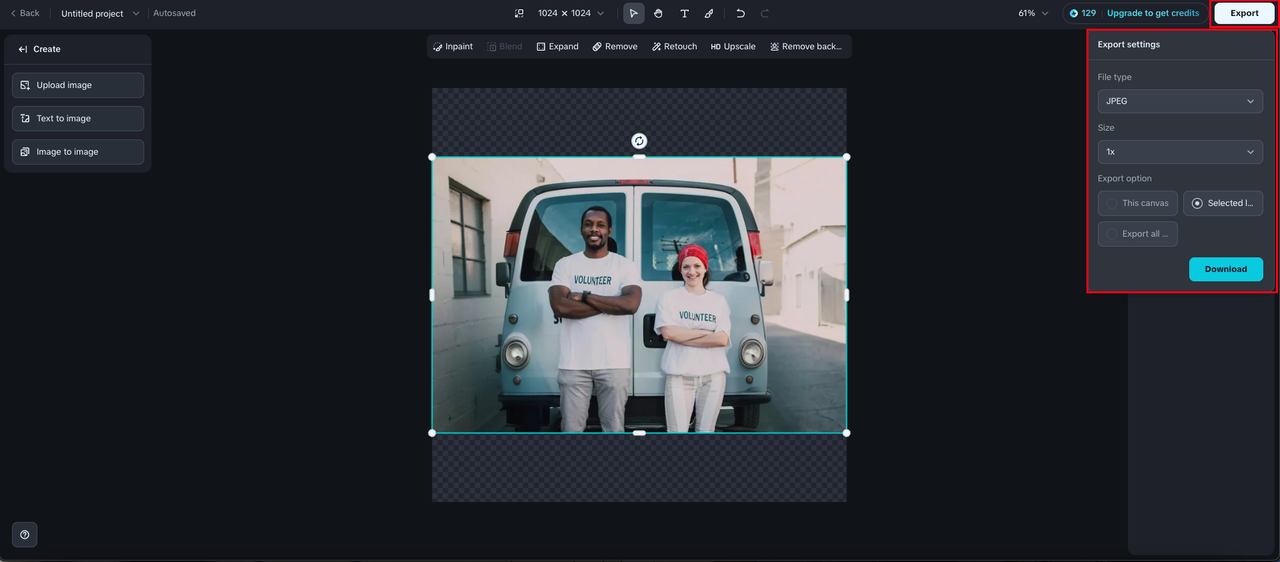Click the Autosaved status text

pos(174,13)
